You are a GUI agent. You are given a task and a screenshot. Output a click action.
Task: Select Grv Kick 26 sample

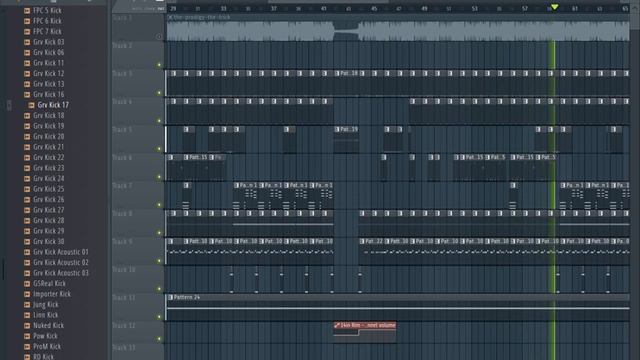[x=49, y=199]
